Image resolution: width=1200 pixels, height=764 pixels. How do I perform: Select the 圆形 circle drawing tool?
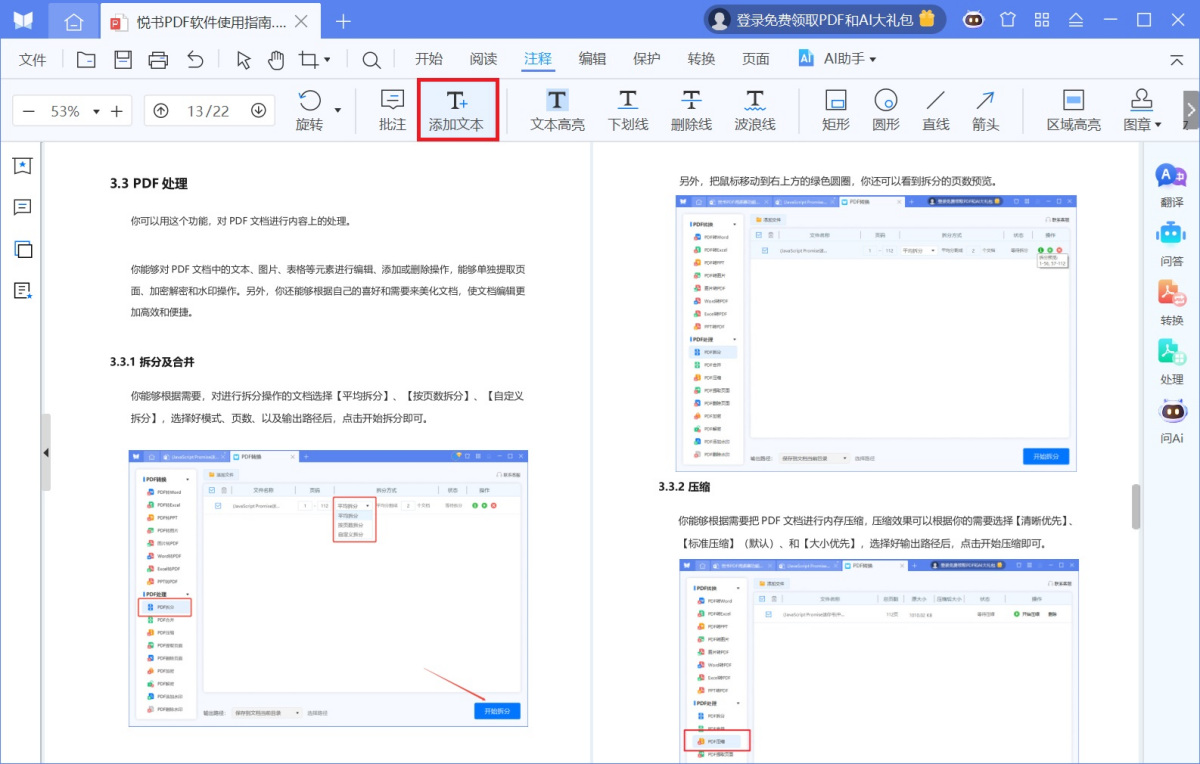coord(885,108)
